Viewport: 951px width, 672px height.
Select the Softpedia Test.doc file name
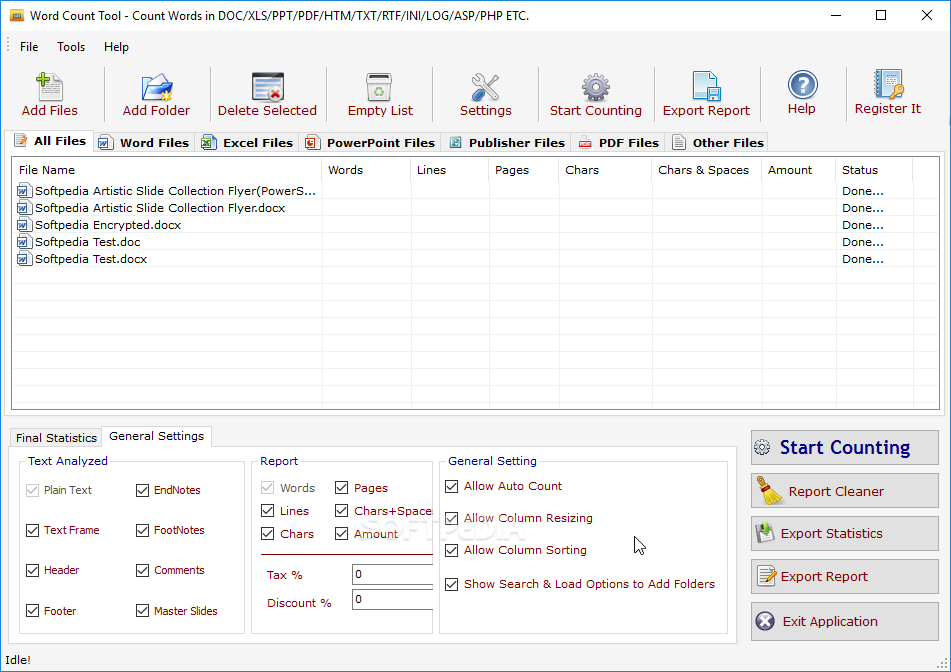(87, 242)
